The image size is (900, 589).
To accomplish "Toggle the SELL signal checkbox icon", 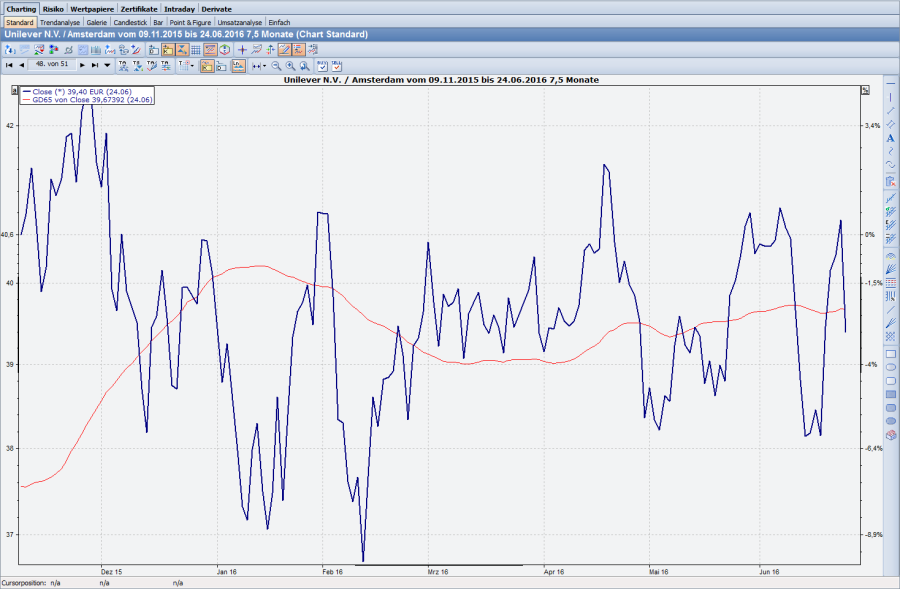I will 337,66.
